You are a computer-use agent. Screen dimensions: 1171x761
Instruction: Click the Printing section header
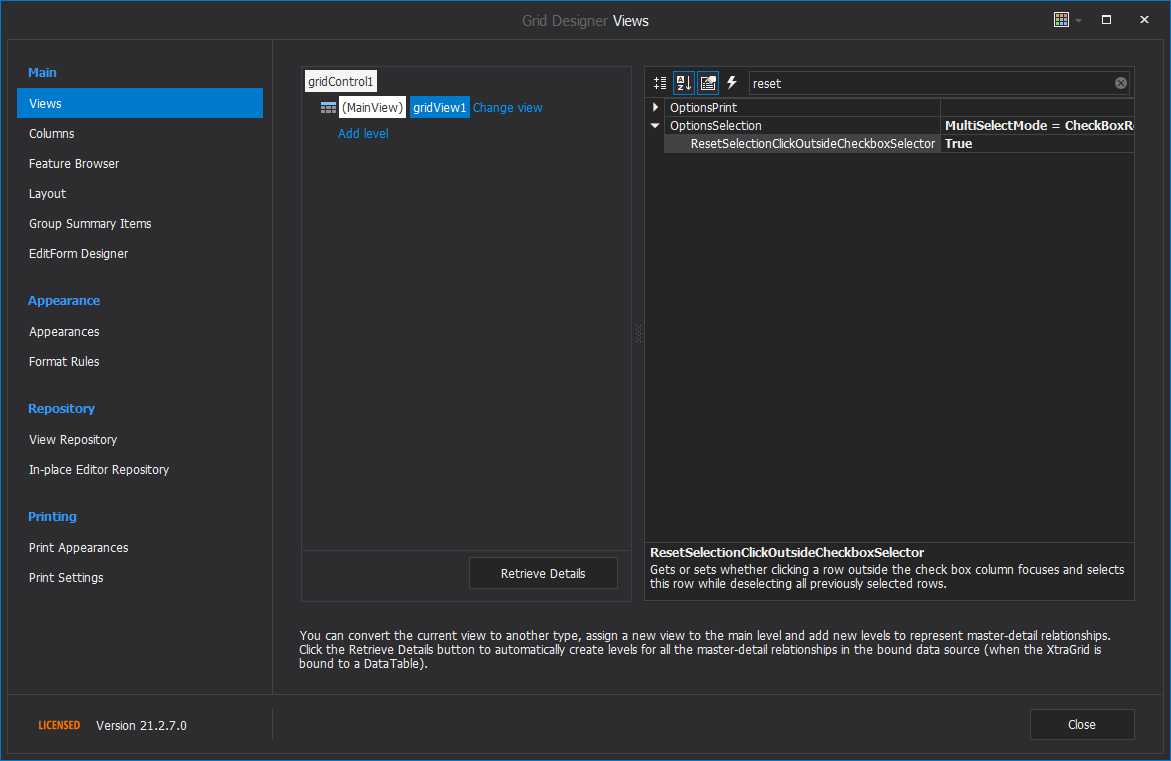[52, 516]
